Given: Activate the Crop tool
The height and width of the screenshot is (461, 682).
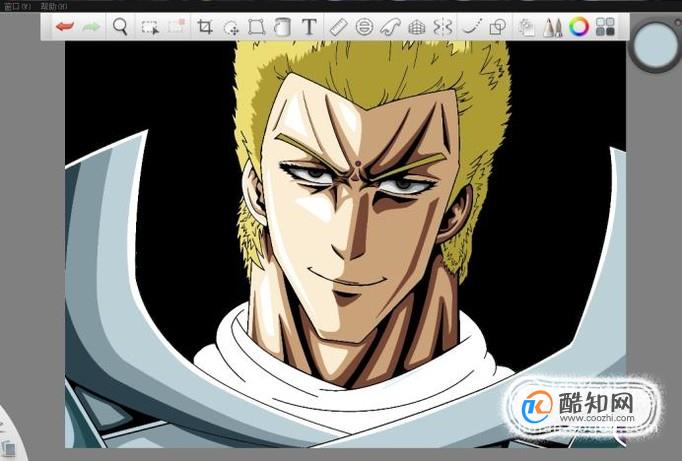Looking at the screenshot, I should tap(205, 27).
